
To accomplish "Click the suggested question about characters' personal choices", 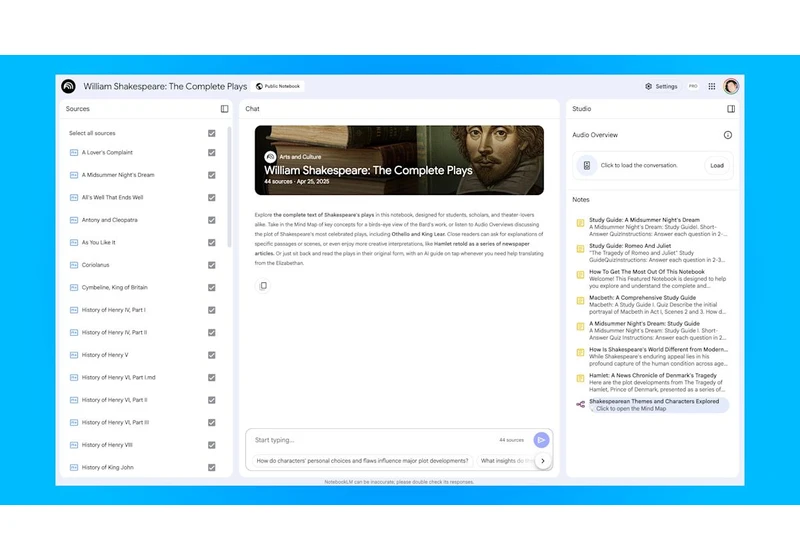I will point(362,461).
